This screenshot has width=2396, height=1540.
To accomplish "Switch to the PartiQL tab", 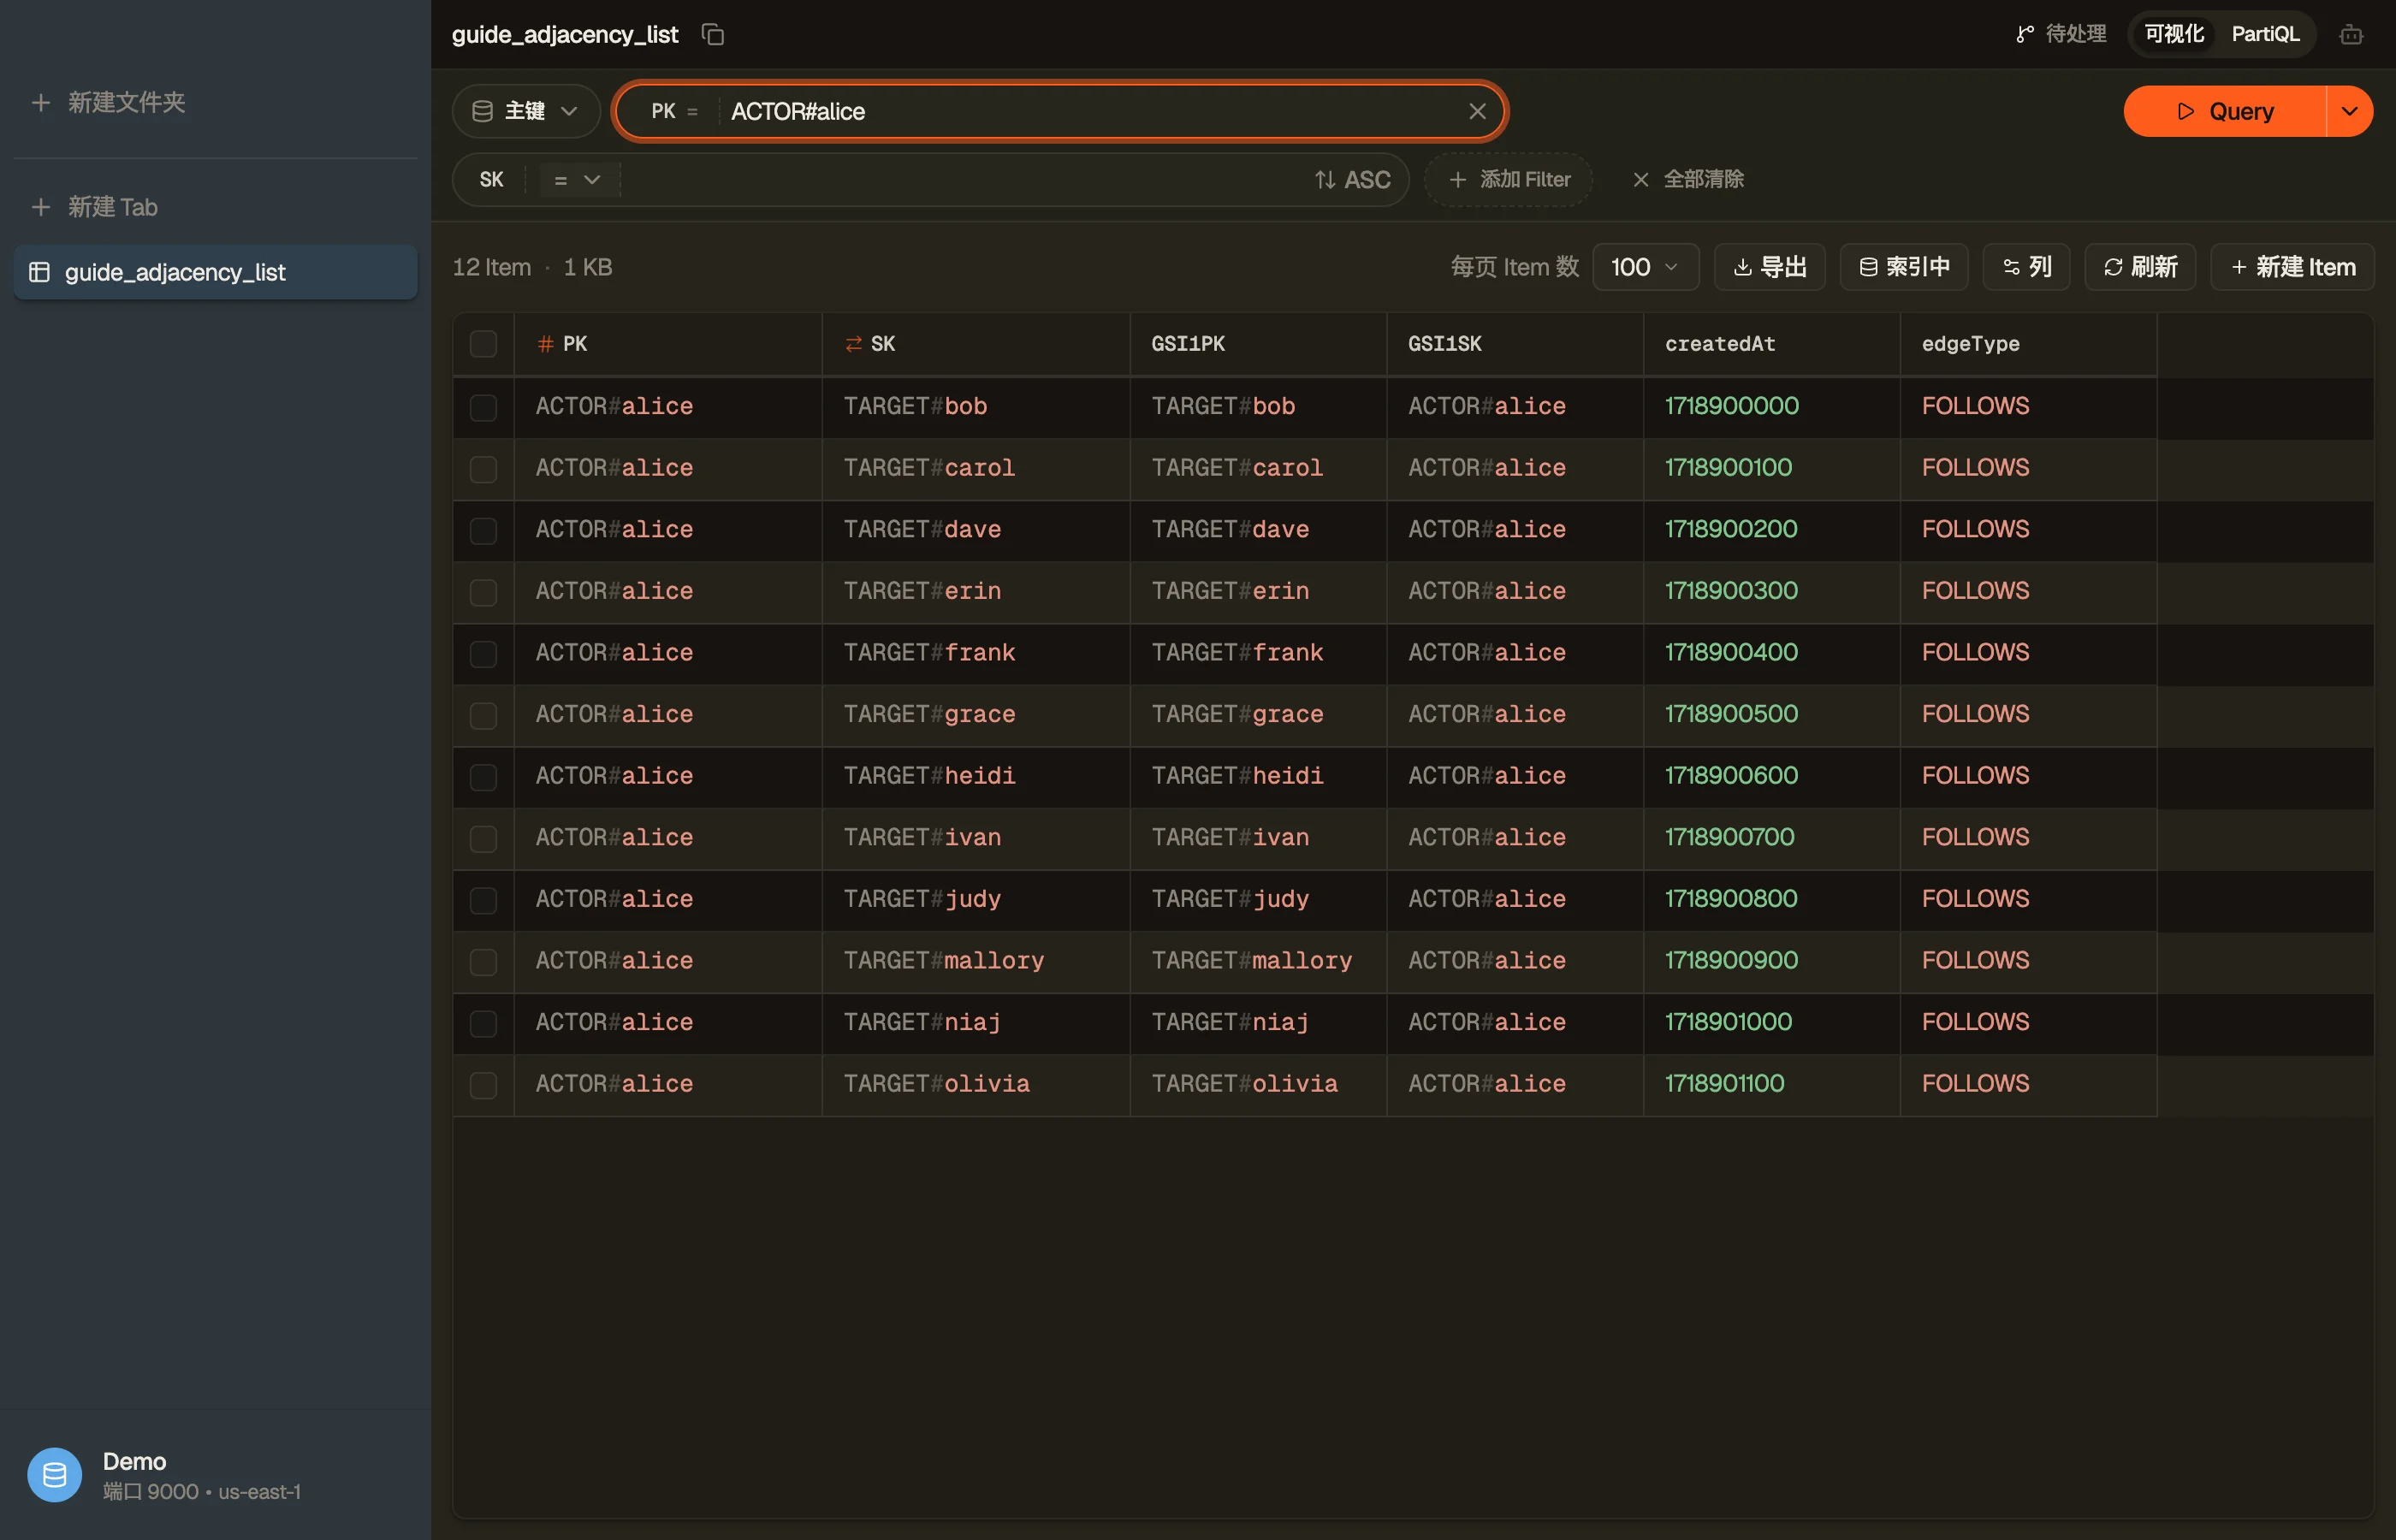I will (x=2264, y=34).
